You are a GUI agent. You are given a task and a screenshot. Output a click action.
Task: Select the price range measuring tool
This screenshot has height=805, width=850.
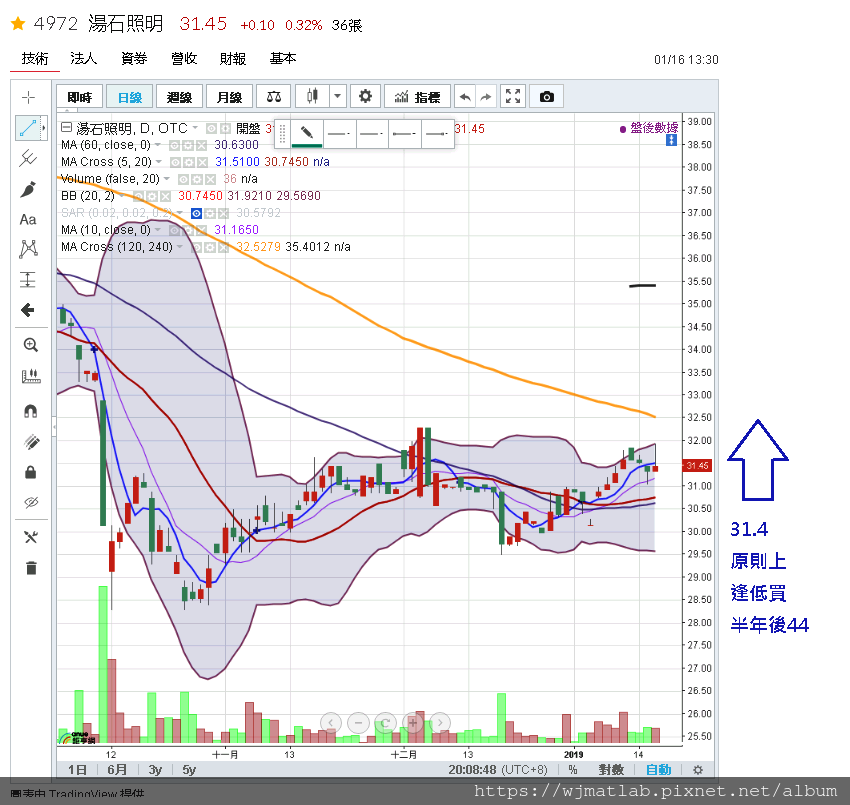[x=28, y=280]
